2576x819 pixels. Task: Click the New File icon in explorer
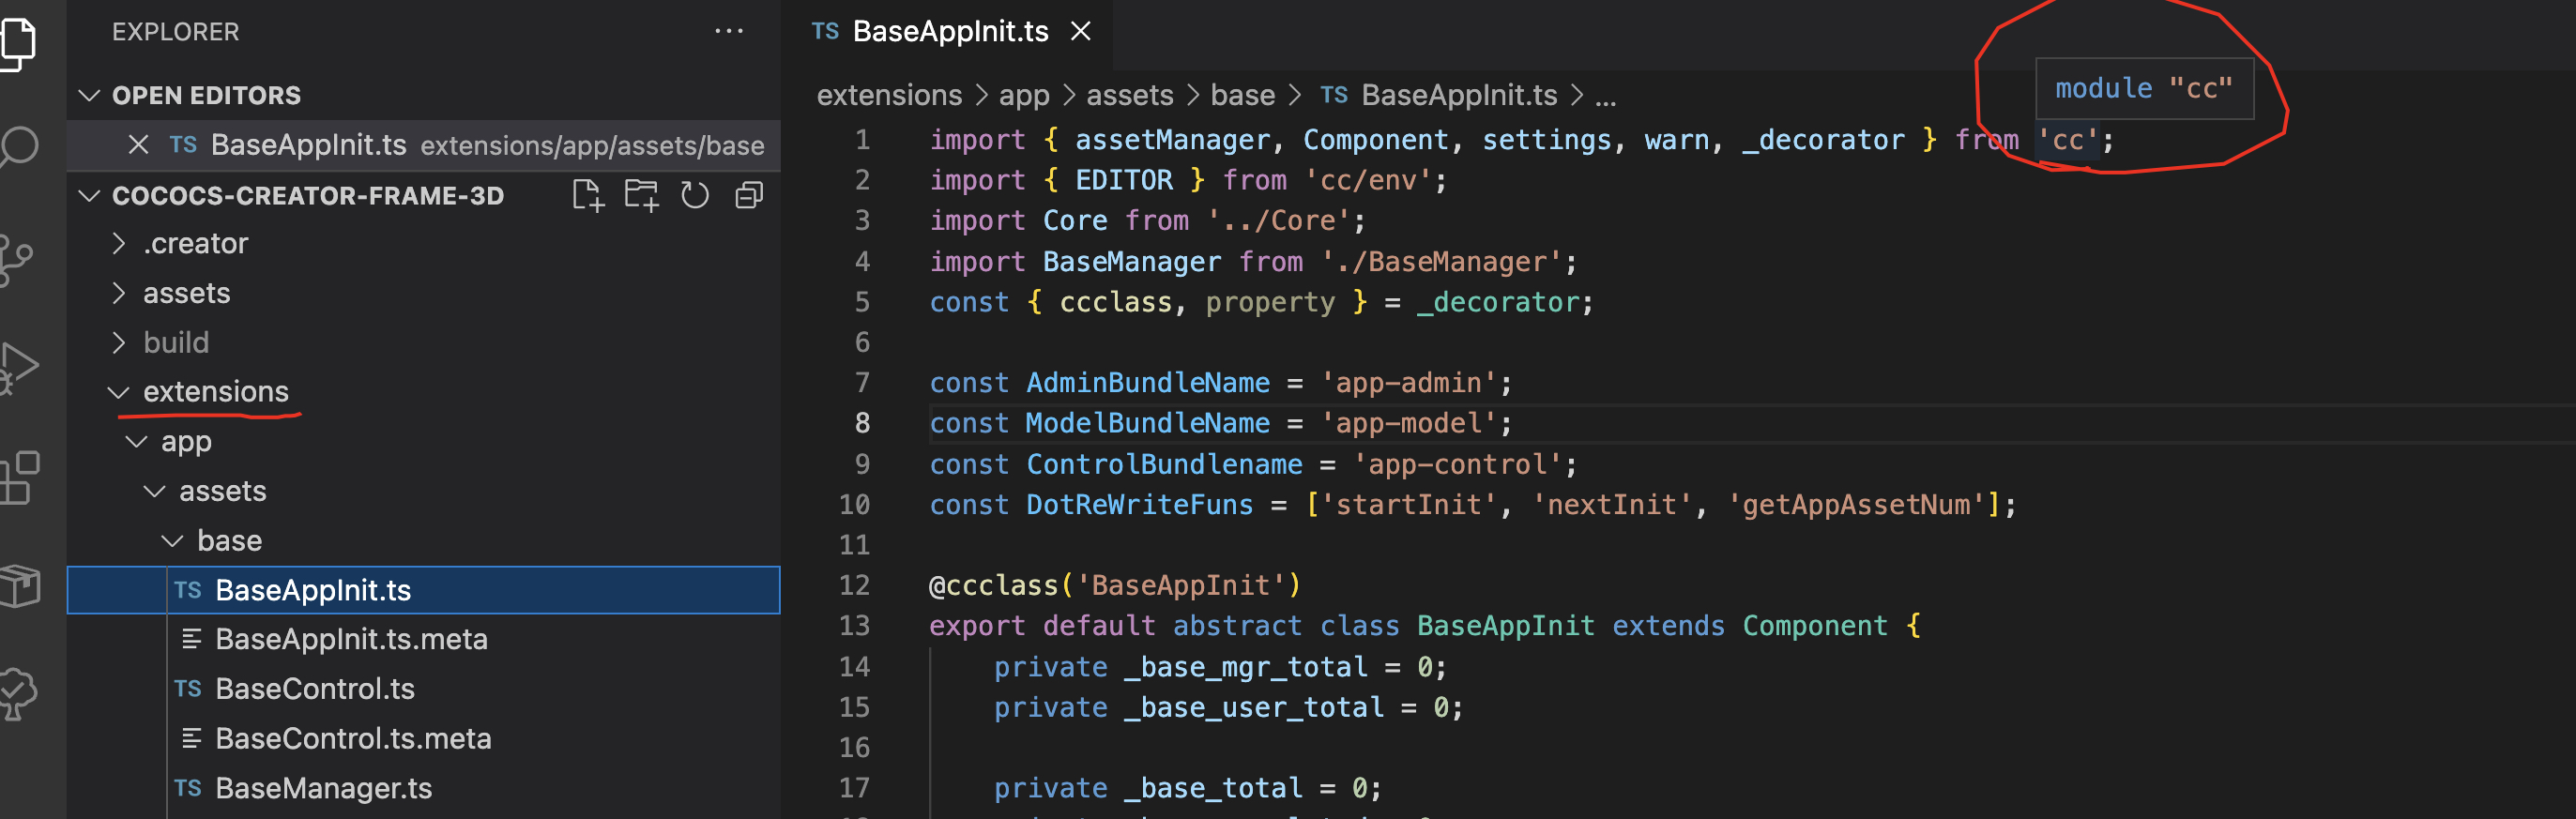point(588,196)
